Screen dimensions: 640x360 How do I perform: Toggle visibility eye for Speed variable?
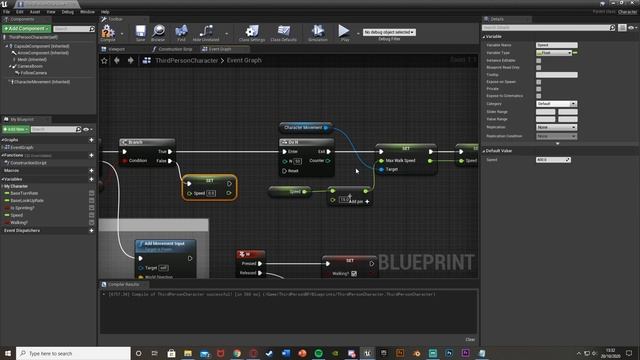point(91,215)
